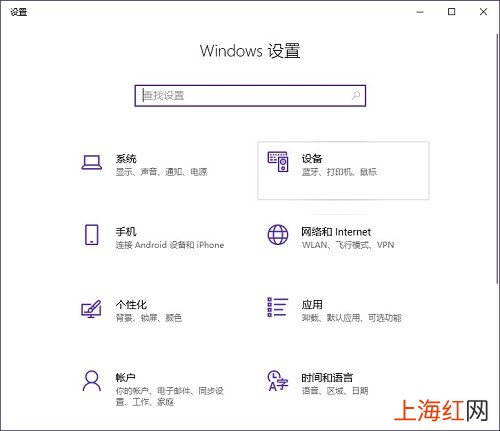The image size is (500, 431).
Task: Open the 设备 settings label
Action: pos(312,159)
